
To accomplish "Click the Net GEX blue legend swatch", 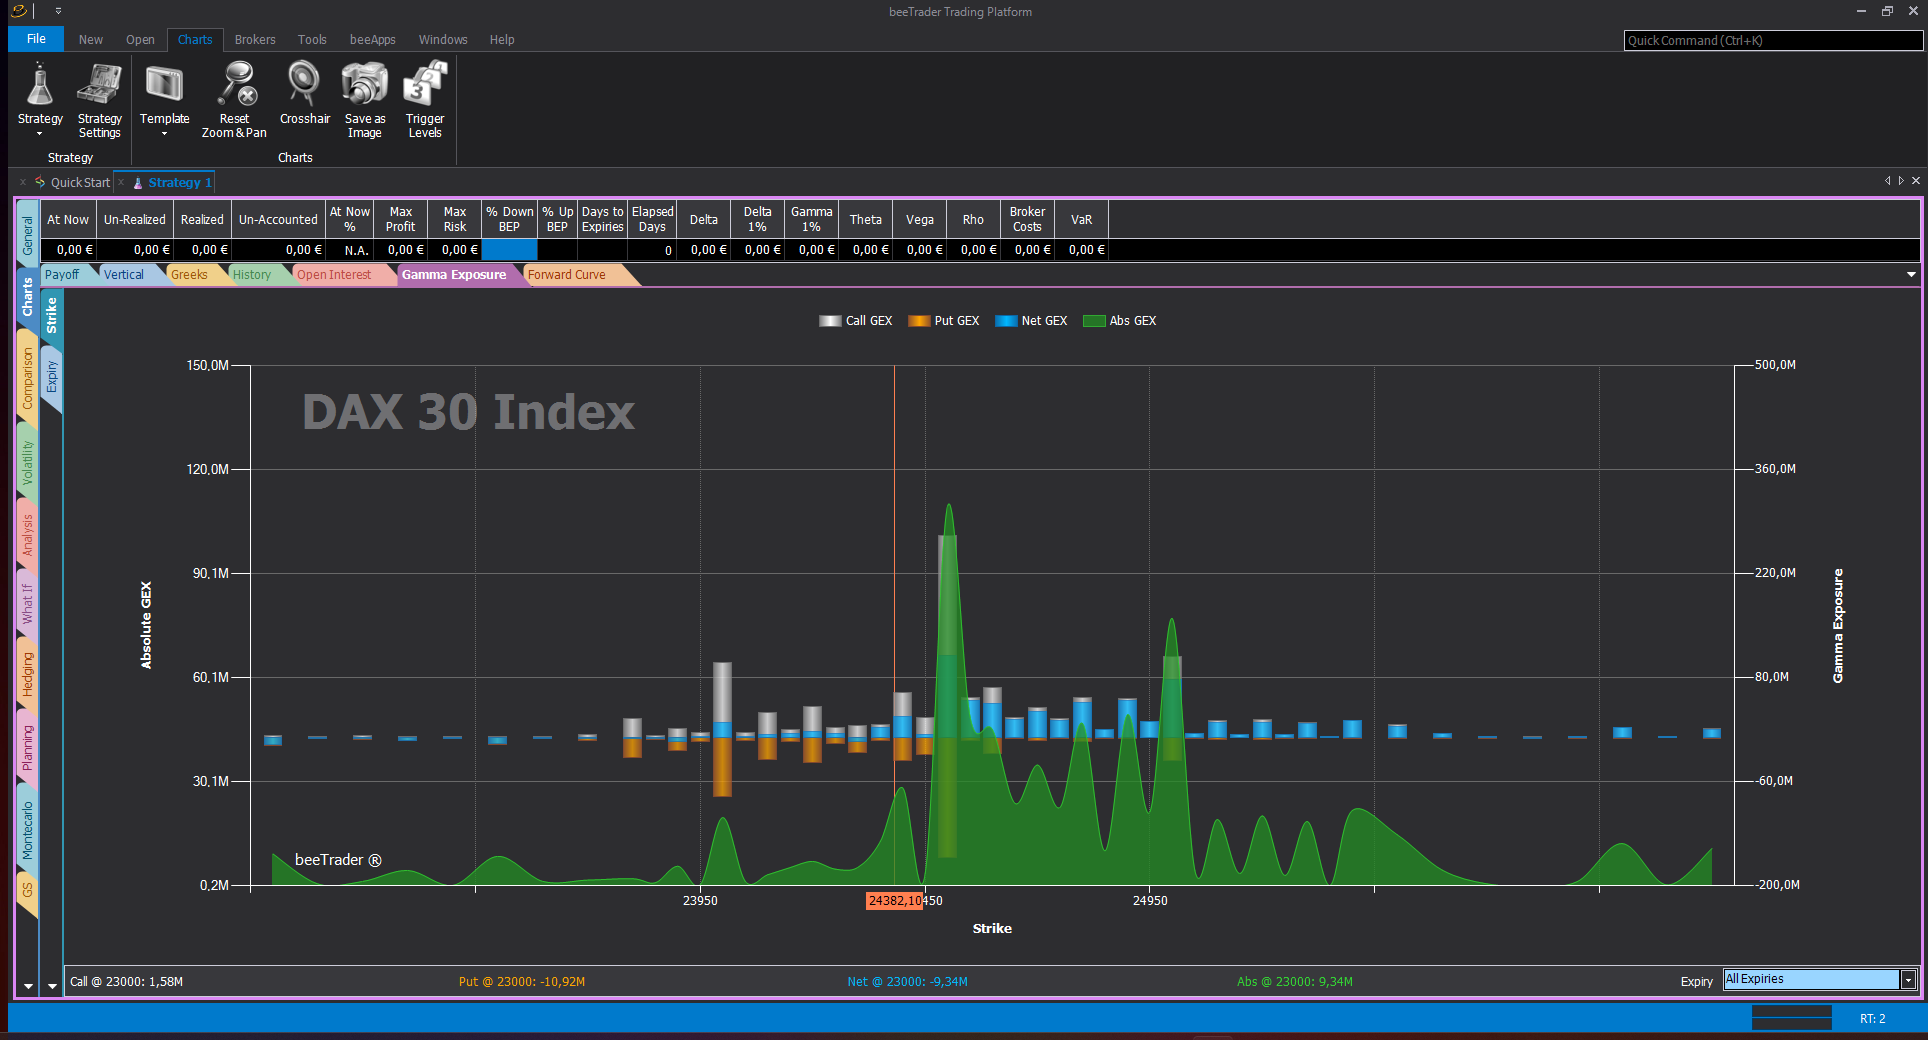I will pos(1006,321).
